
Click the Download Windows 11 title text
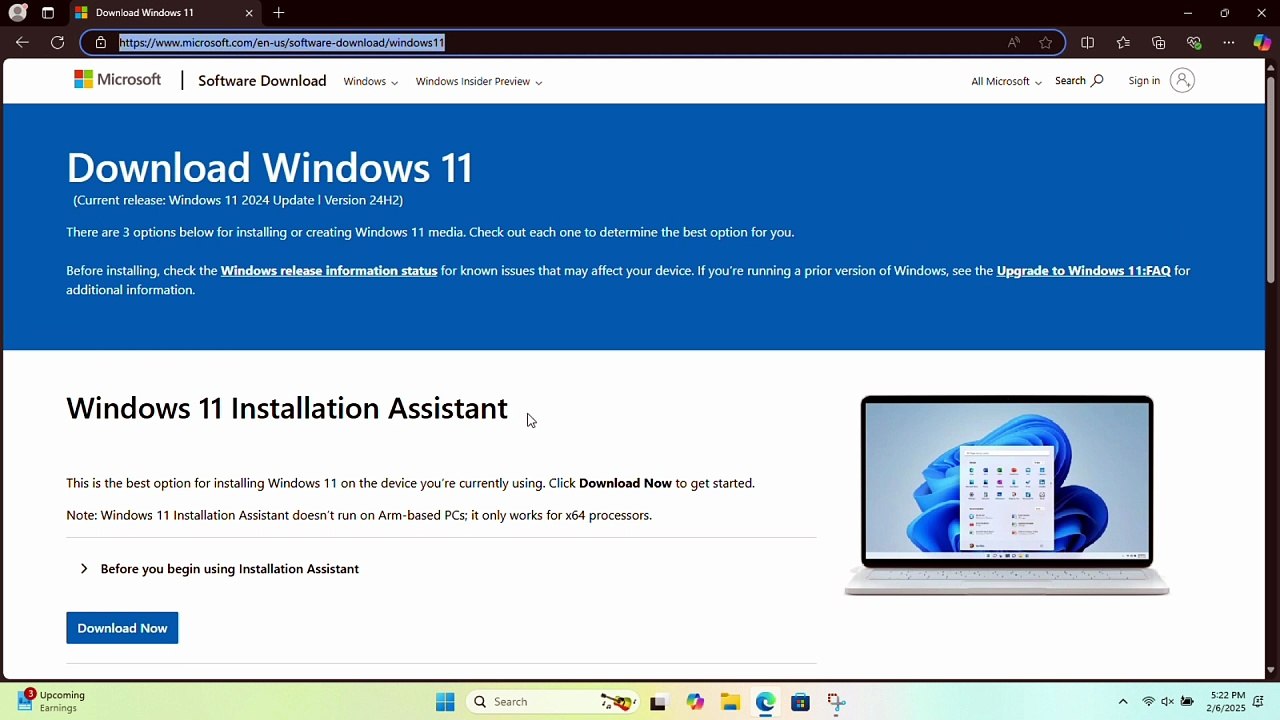[x=270, y=167]
